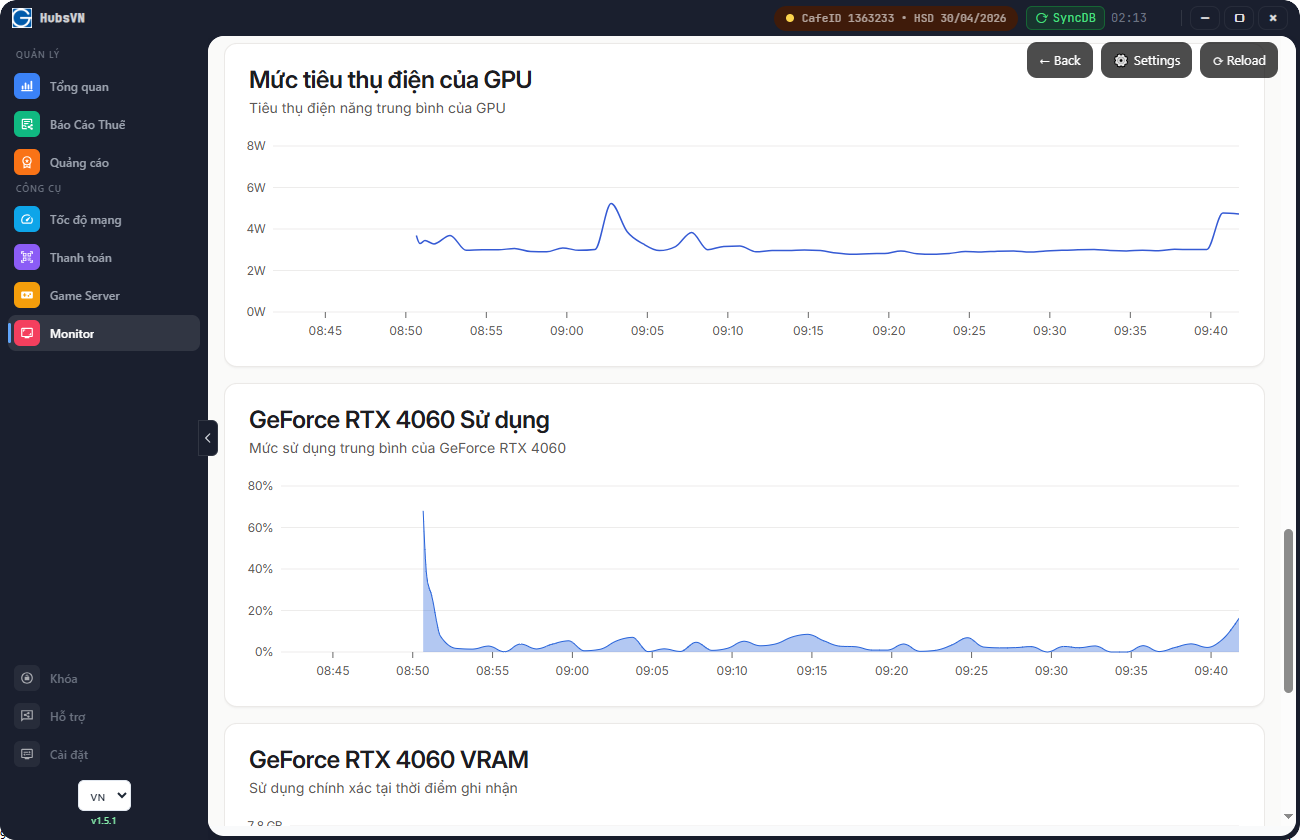Open the Hỗ trợ support icon
1300x840 pixels.
27,716
